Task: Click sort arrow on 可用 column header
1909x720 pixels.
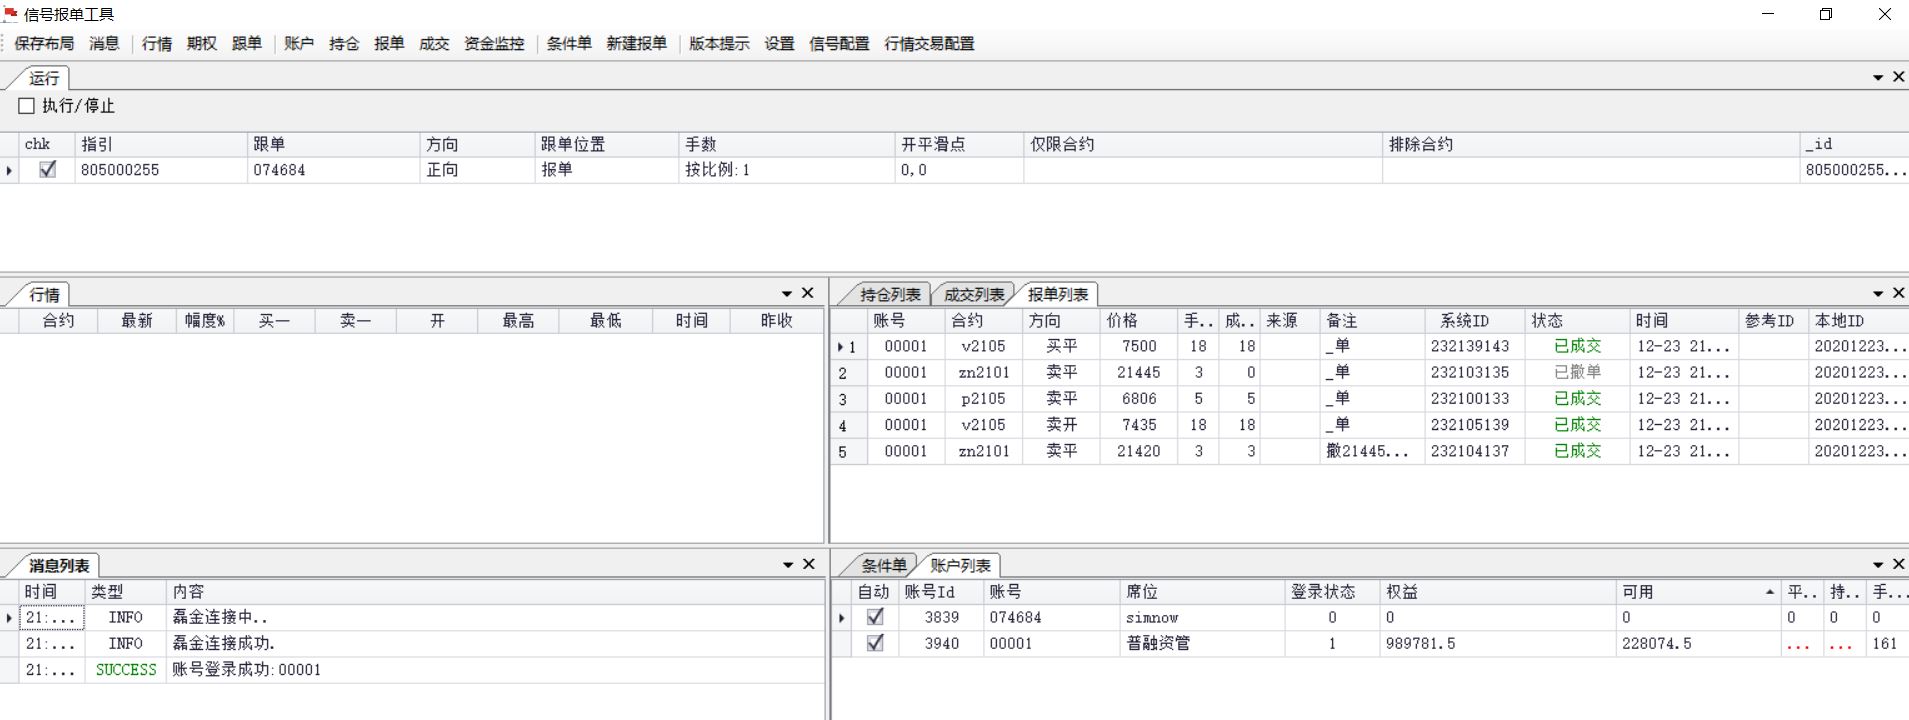Action: pos(1769,592)
